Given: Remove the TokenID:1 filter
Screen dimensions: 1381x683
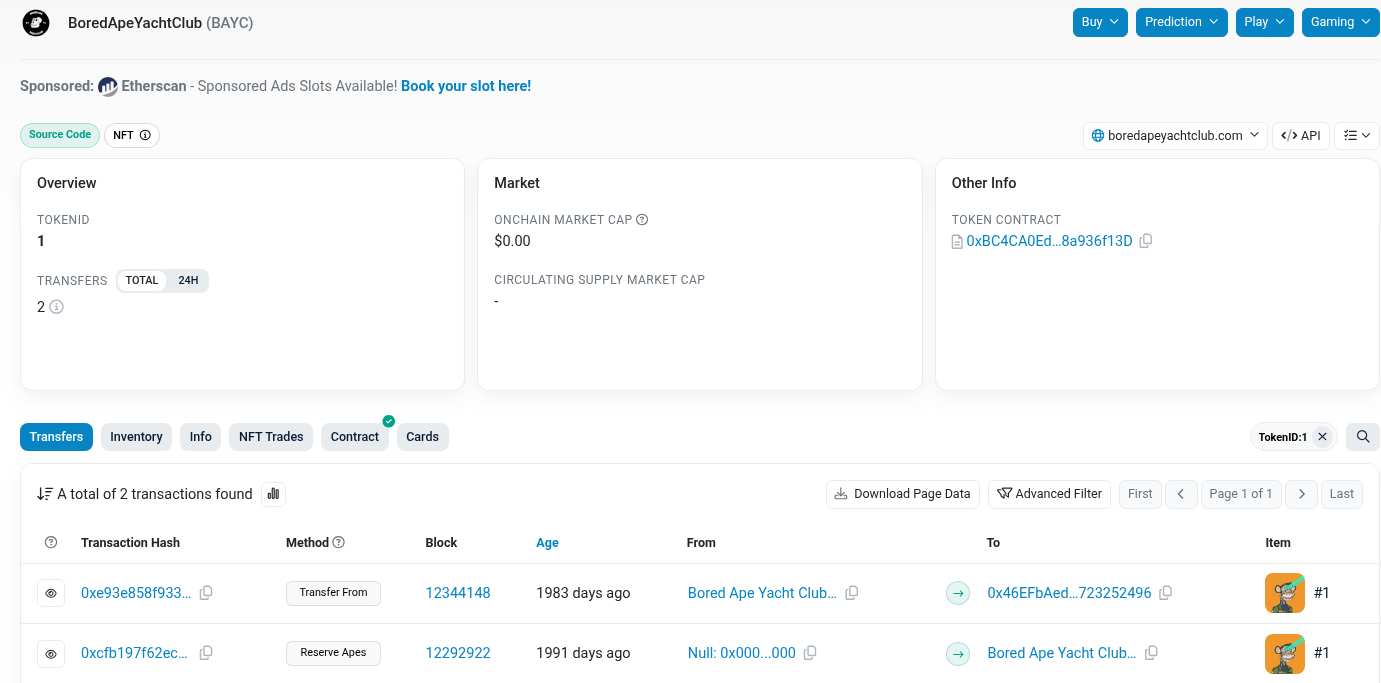Looking at the screenshot, I should point(1322,437).
